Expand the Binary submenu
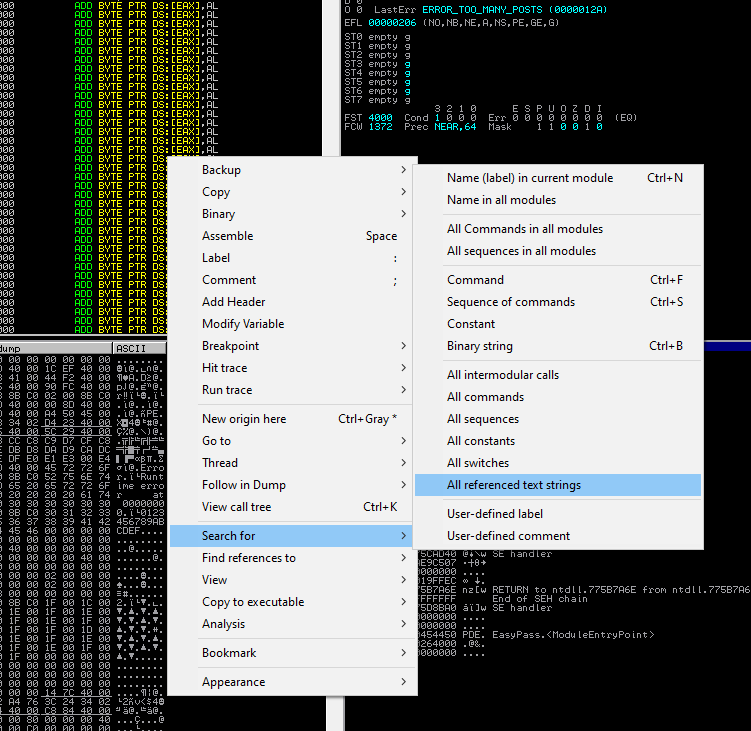Image resolution: width=751 pixels, height=731 pixels. [292, 214]
